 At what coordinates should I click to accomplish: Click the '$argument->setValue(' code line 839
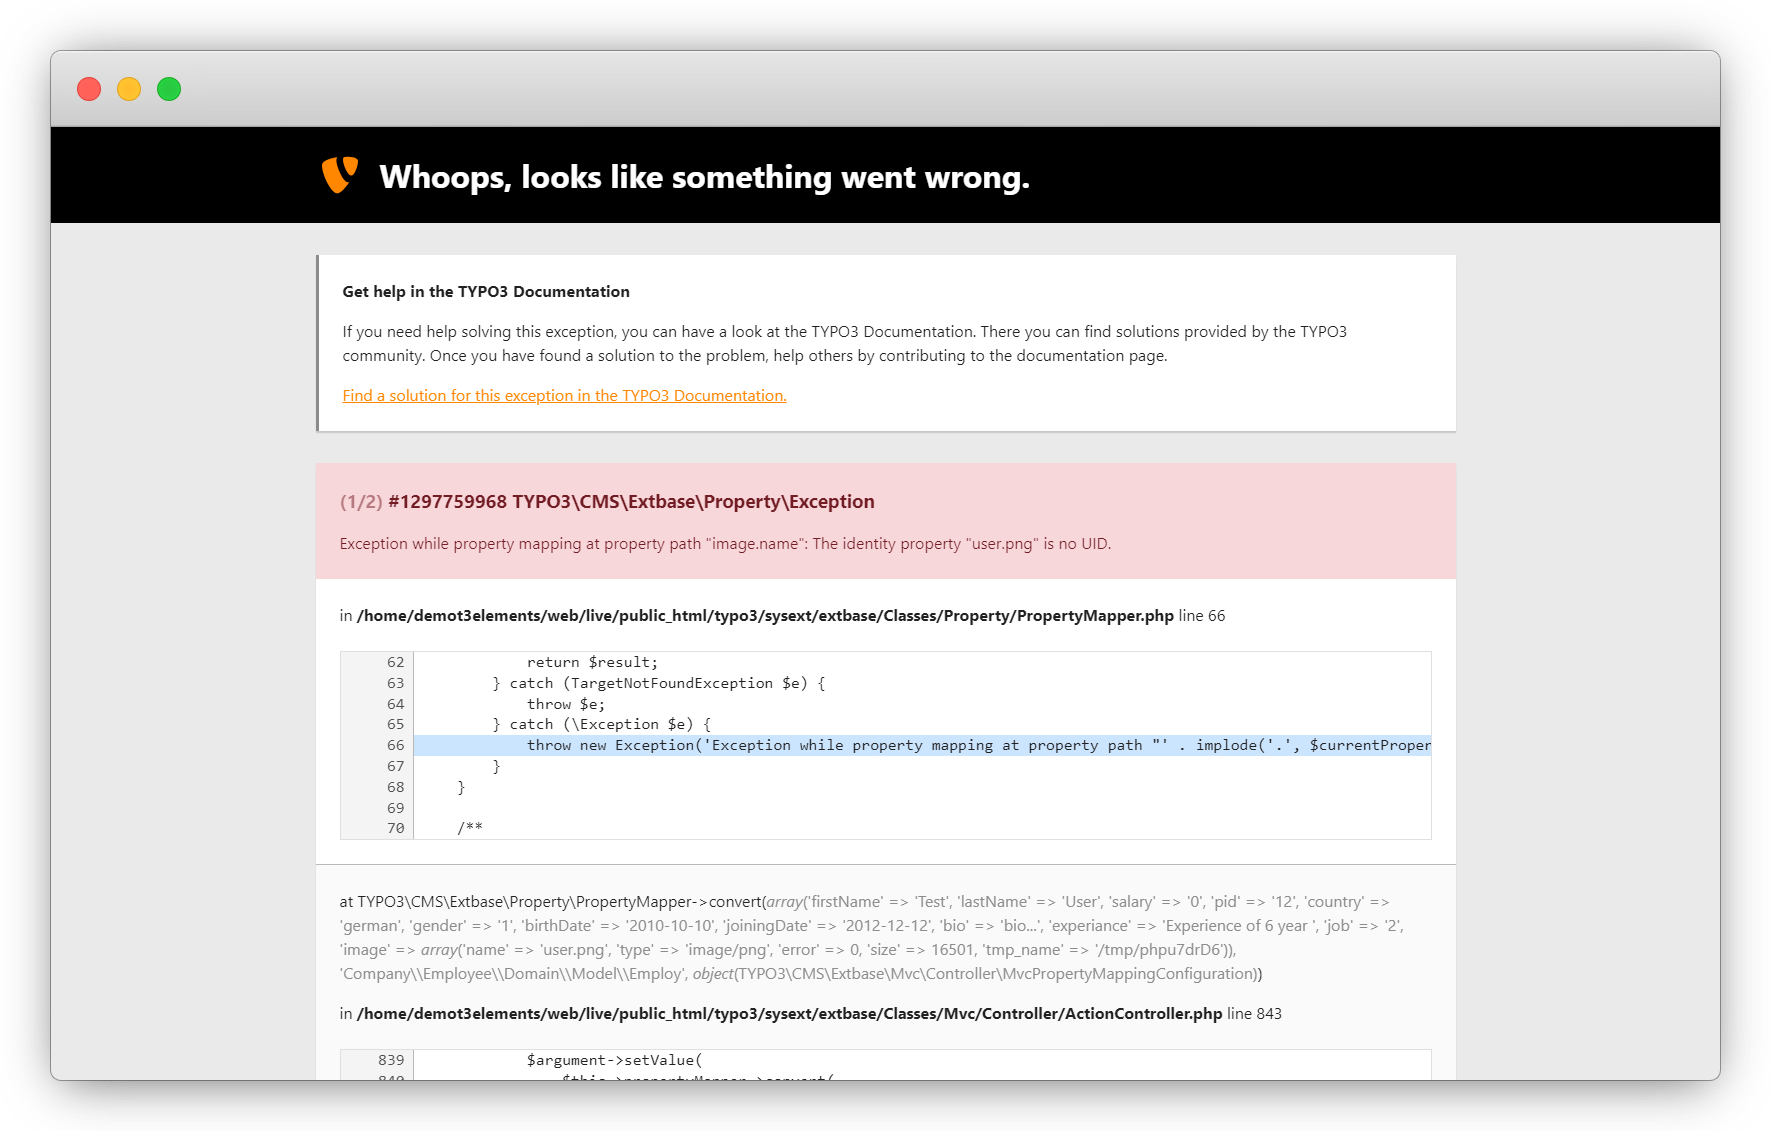click(614, 1060)
